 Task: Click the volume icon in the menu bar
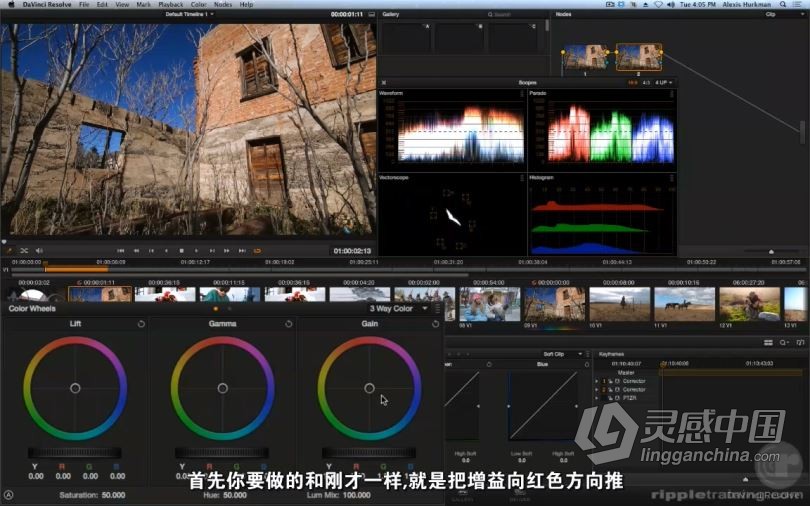pos(671,4)
